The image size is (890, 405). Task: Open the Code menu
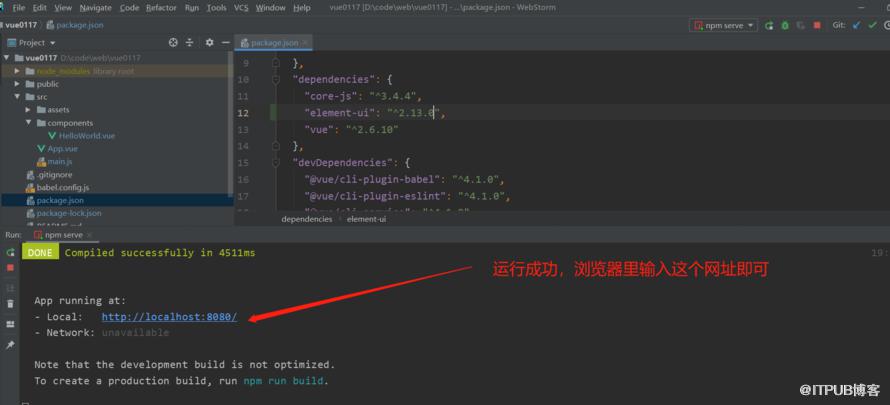[x=129, y=8]
